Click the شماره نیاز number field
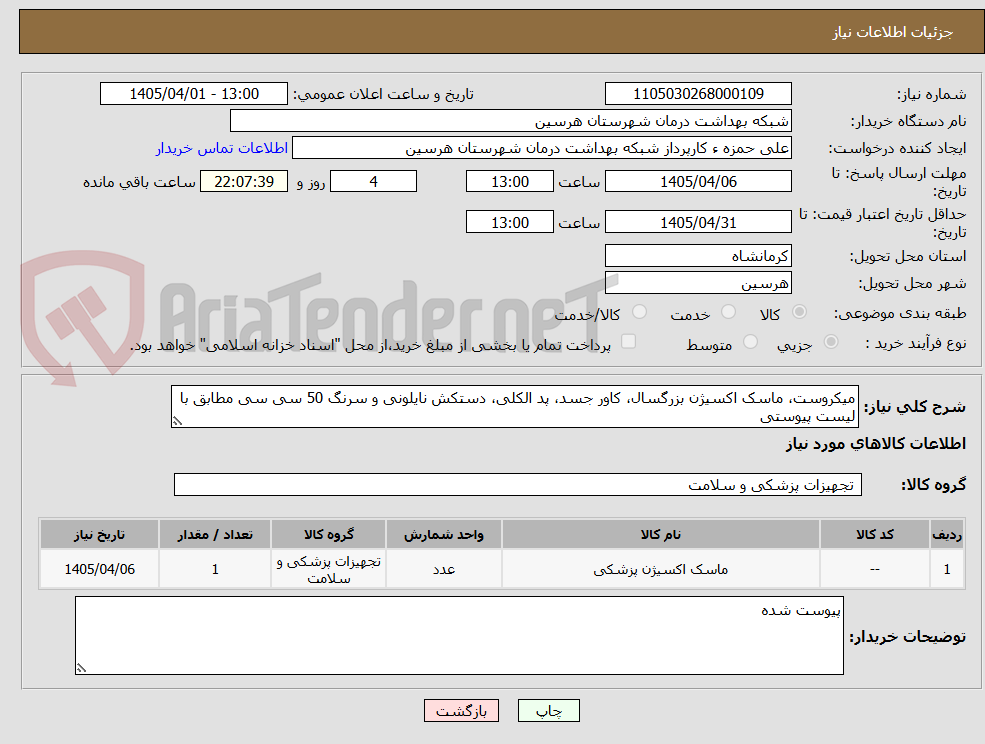 698,94
